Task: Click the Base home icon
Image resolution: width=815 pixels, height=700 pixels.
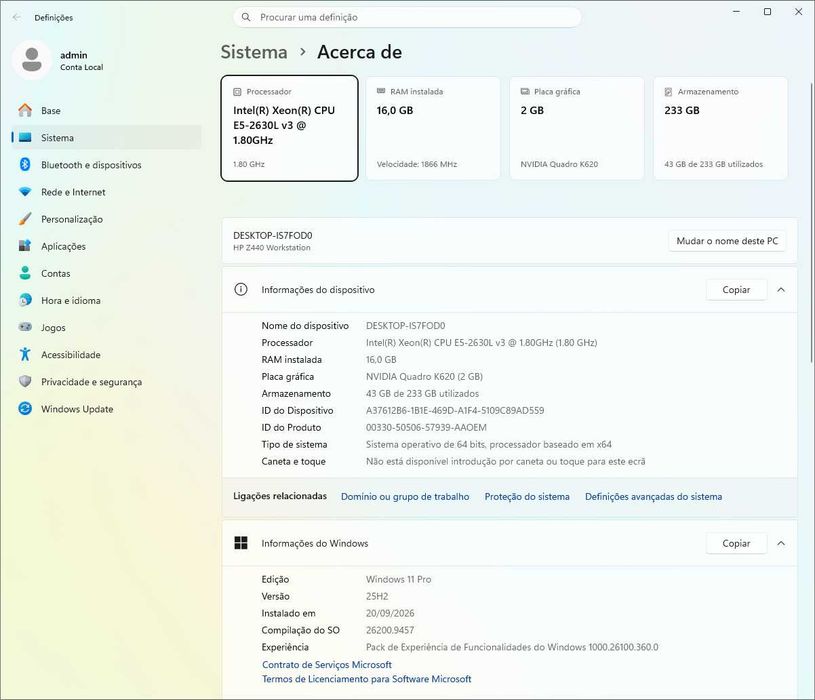Action: click(25, 110)
